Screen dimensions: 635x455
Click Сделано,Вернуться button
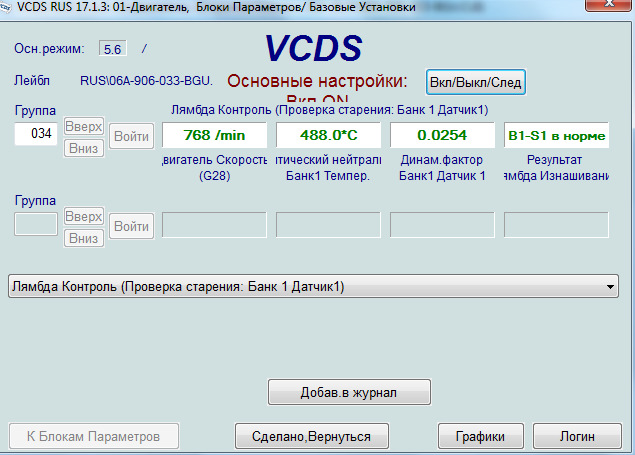coord(311,436)
